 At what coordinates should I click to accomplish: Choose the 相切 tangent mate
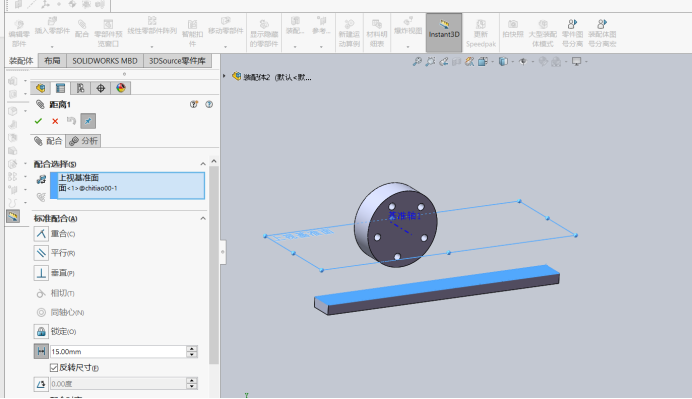coord(54,293)
